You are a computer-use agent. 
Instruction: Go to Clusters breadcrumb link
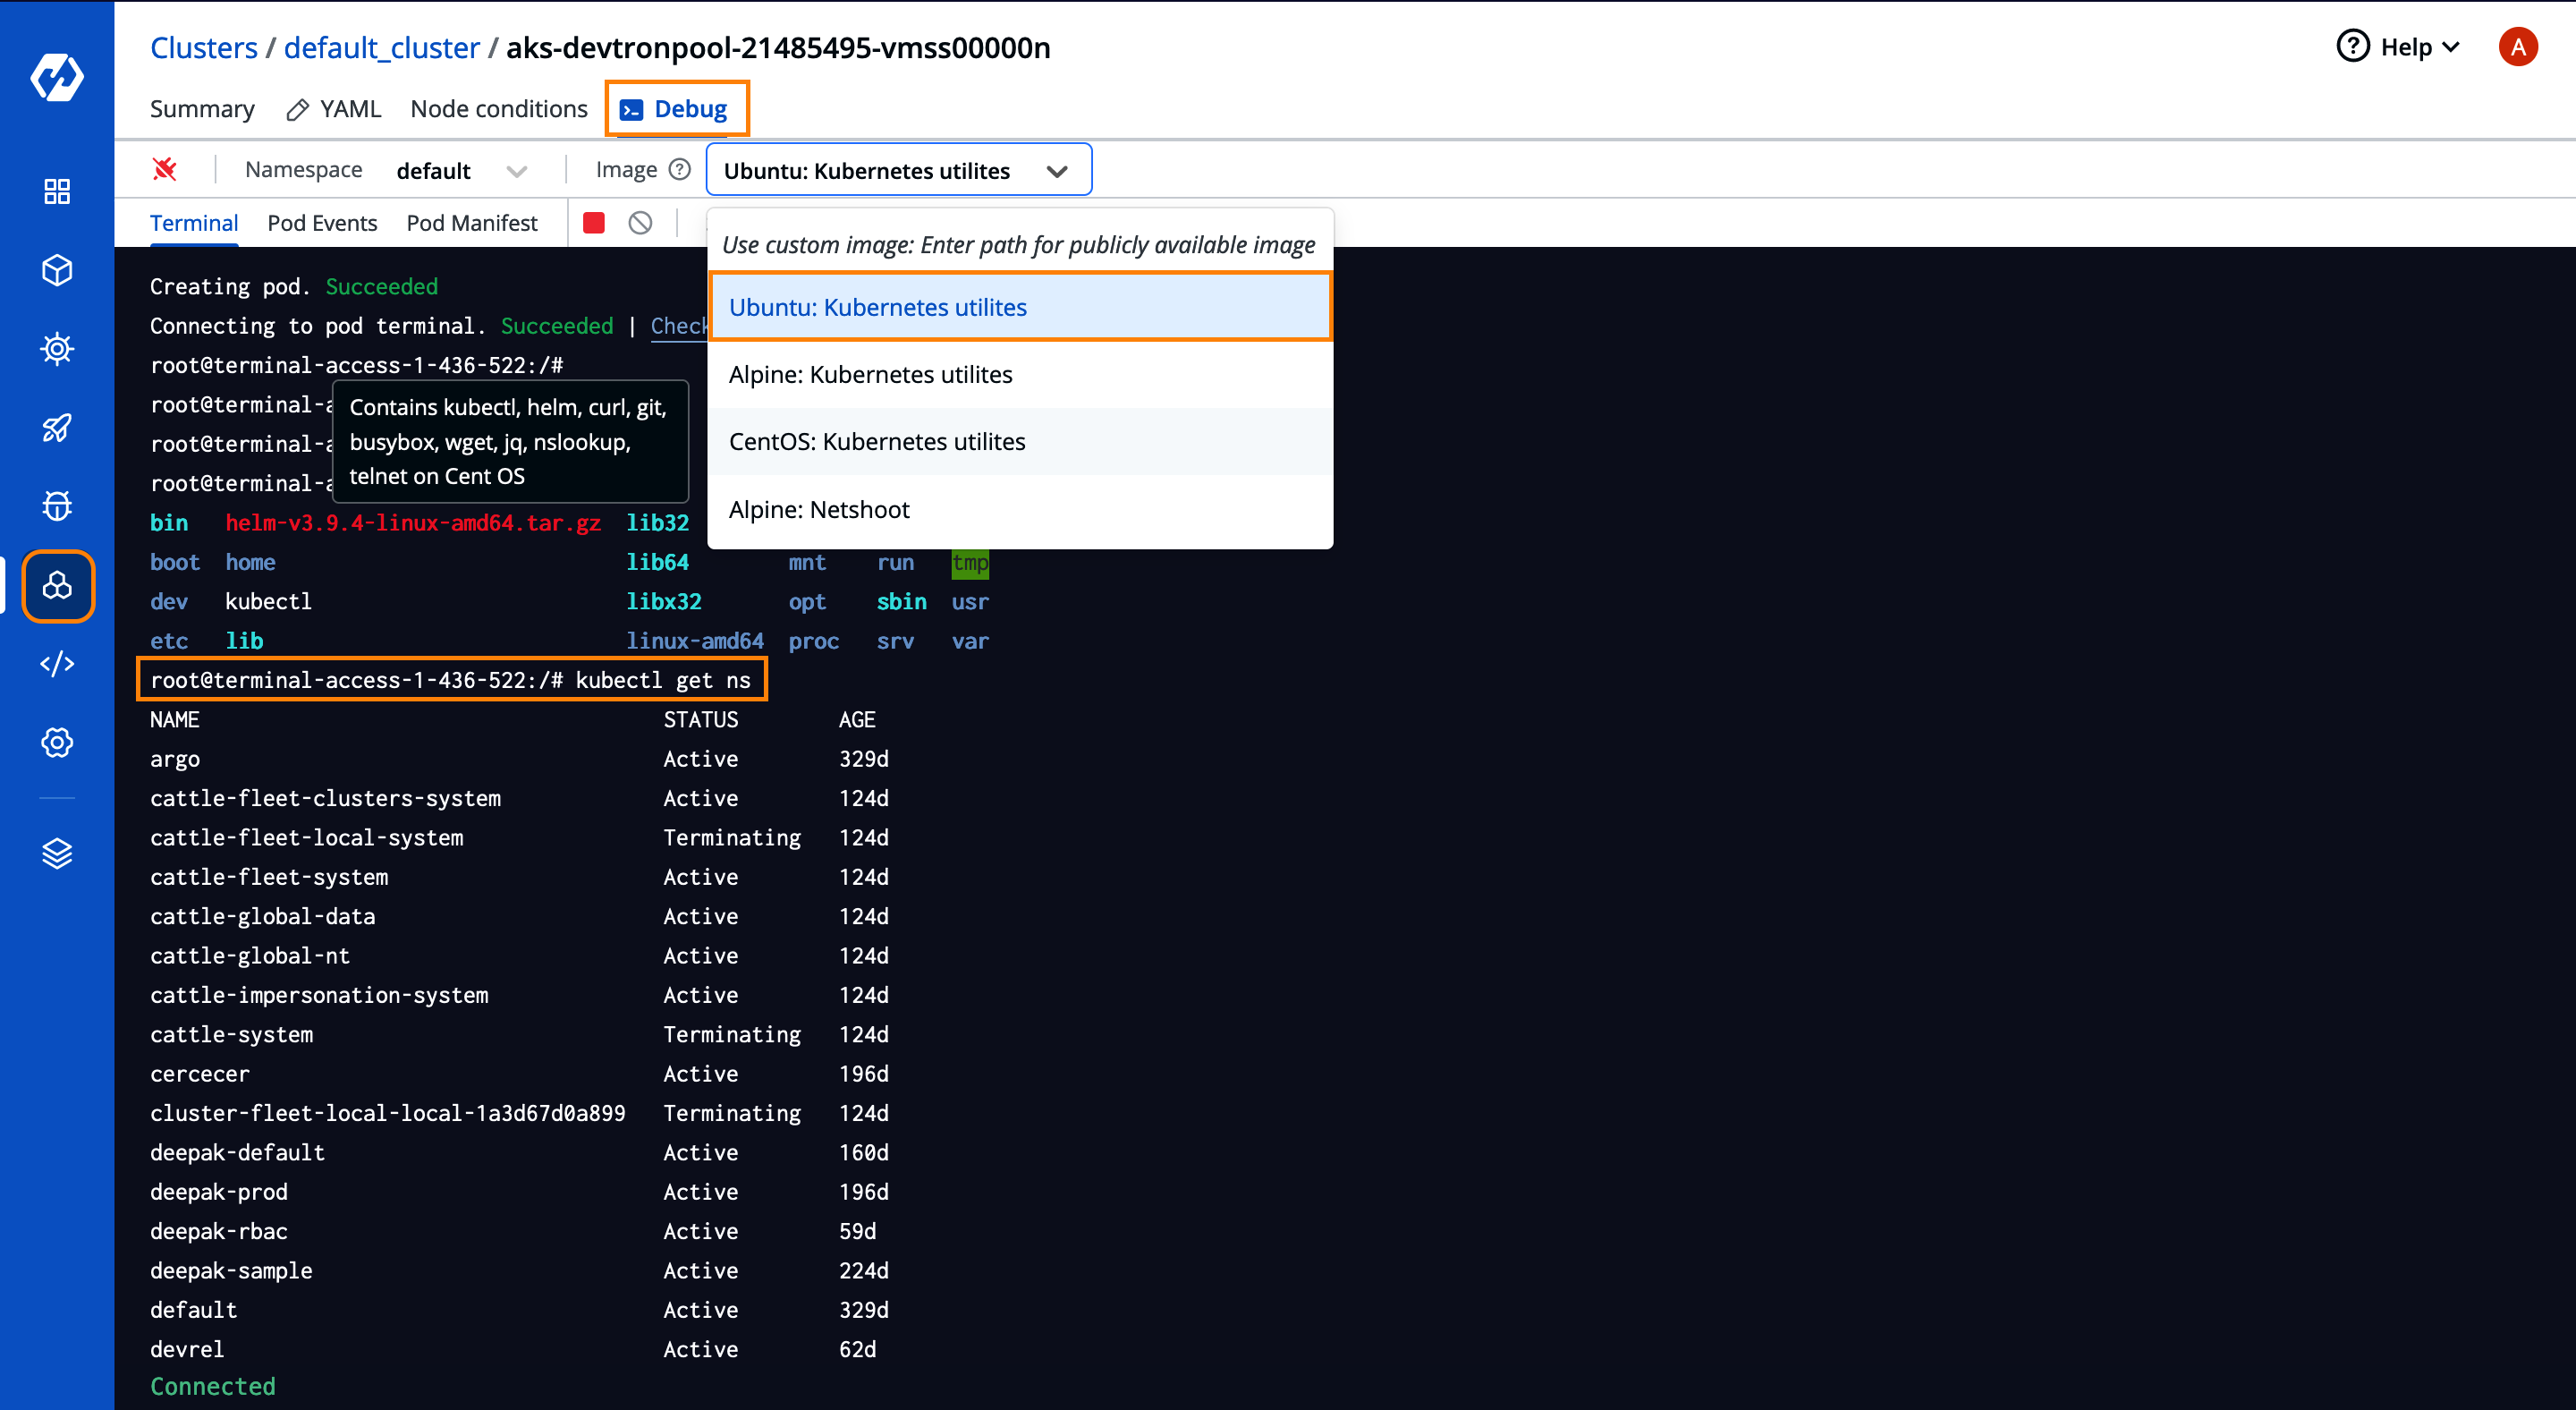coord(204,47)
